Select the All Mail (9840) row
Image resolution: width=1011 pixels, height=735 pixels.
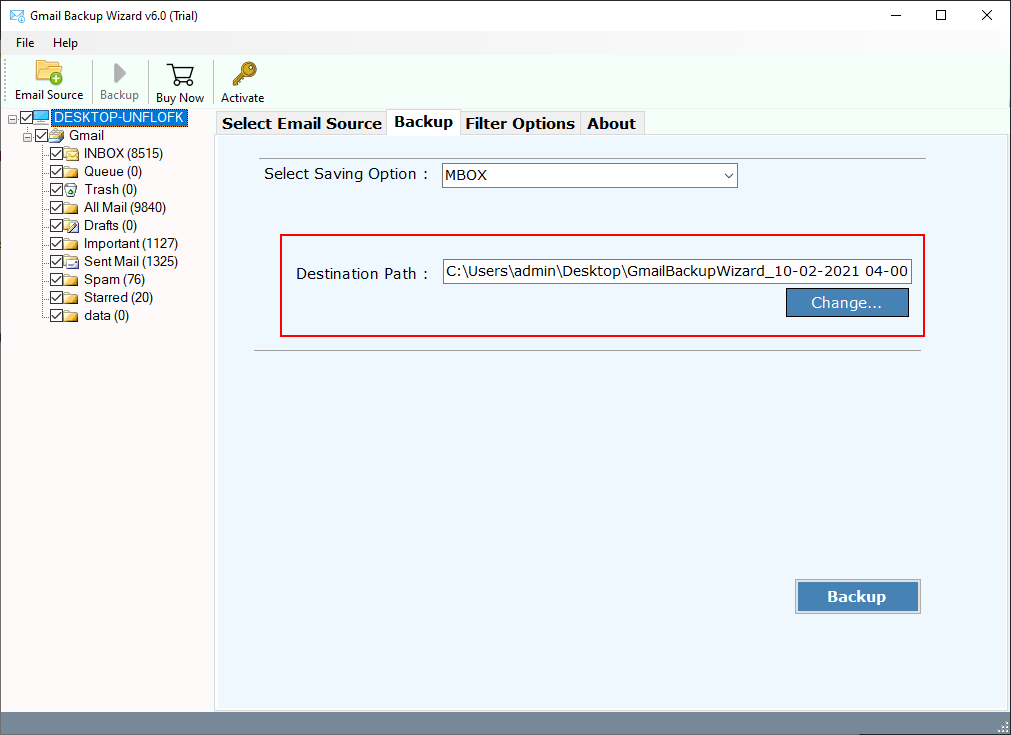(125, 208)
